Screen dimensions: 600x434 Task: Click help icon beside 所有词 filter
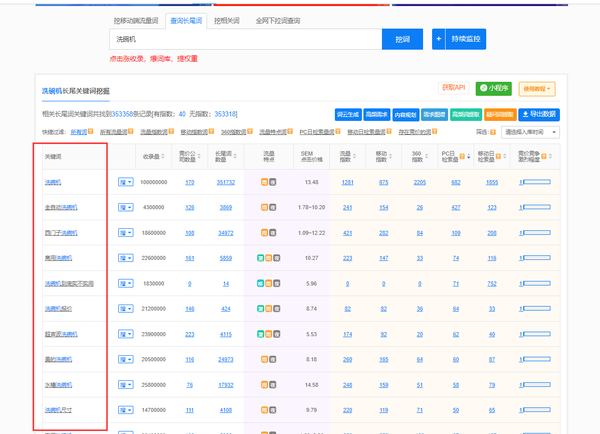pos(91,131)
